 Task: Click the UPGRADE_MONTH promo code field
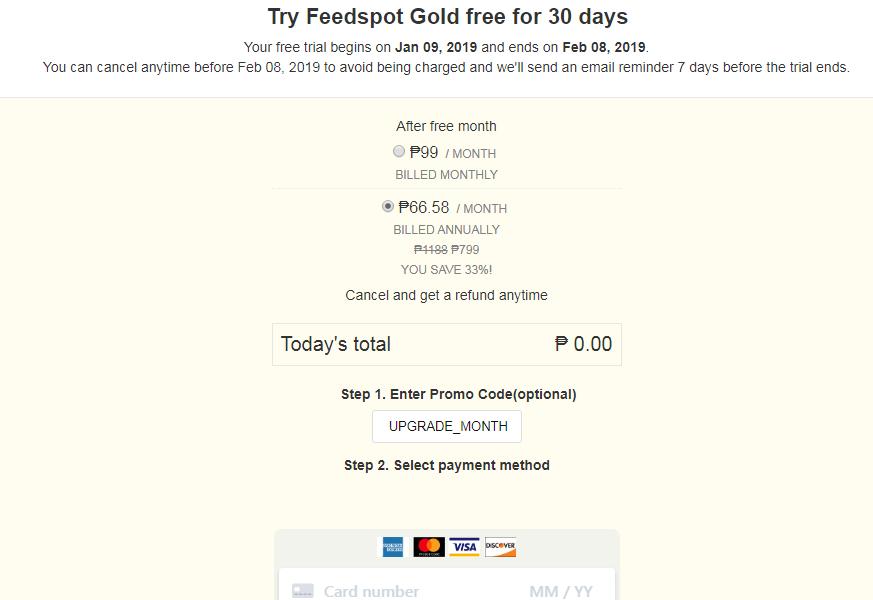click(x=446, y=426)
